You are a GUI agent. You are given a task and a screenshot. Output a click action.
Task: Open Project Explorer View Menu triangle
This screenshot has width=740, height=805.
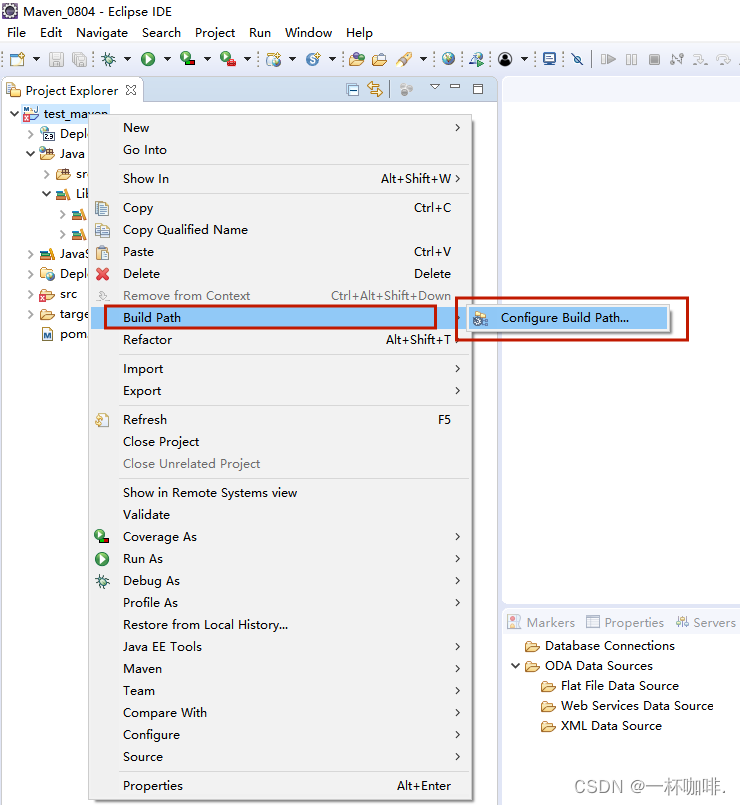coord(435,87)
